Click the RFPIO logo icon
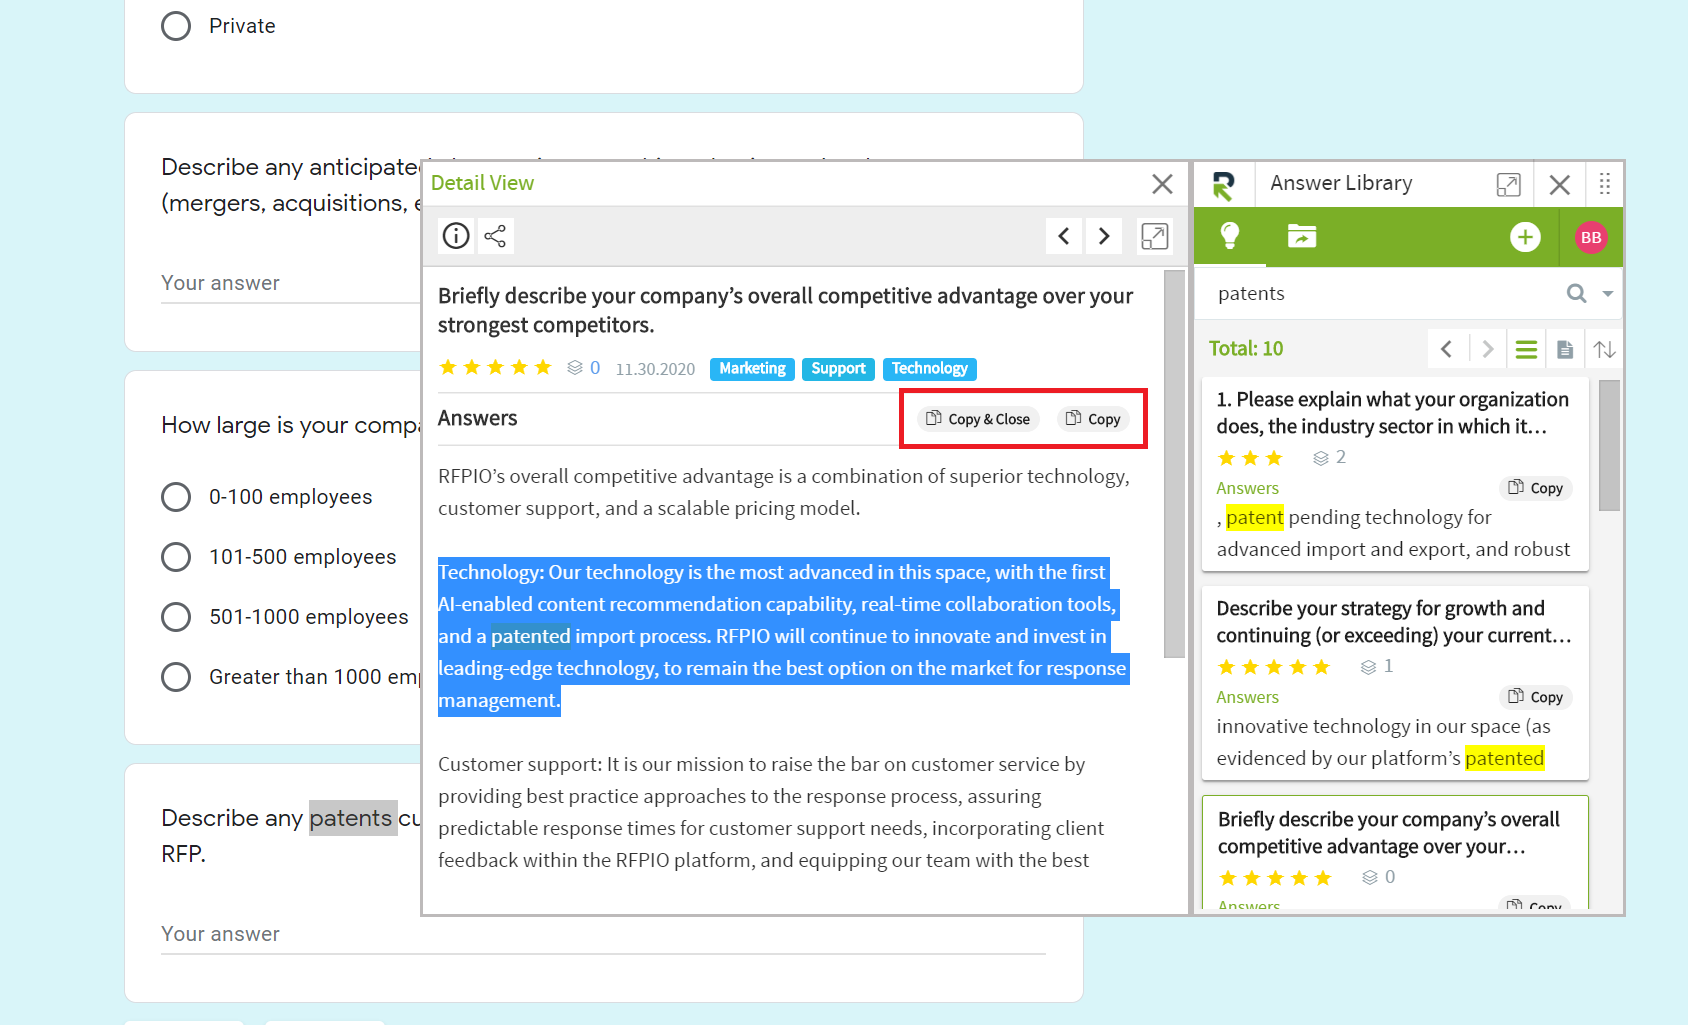The height and width of the screenshot is (1025, 1688). click(x=1224, y=185)
